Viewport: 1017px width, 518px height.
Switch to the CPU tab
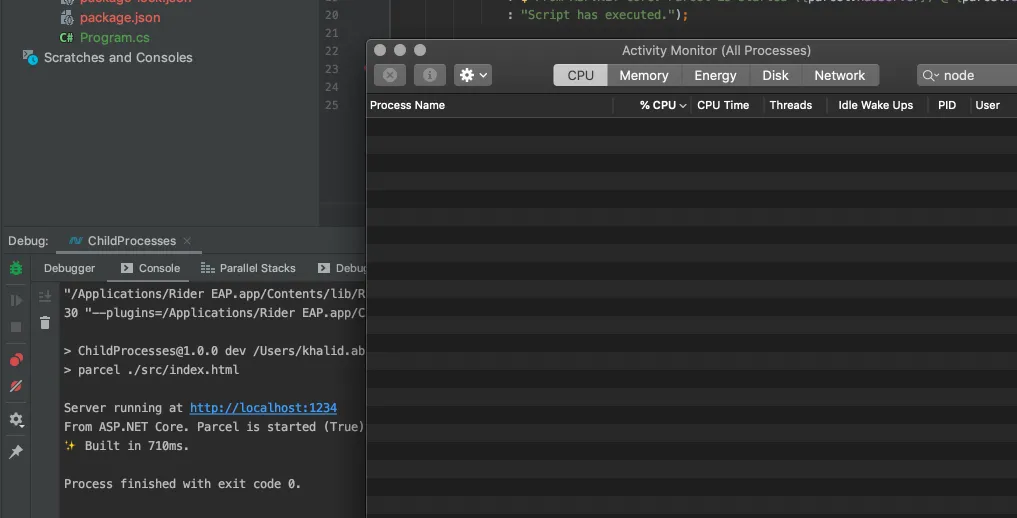point(580,75)
